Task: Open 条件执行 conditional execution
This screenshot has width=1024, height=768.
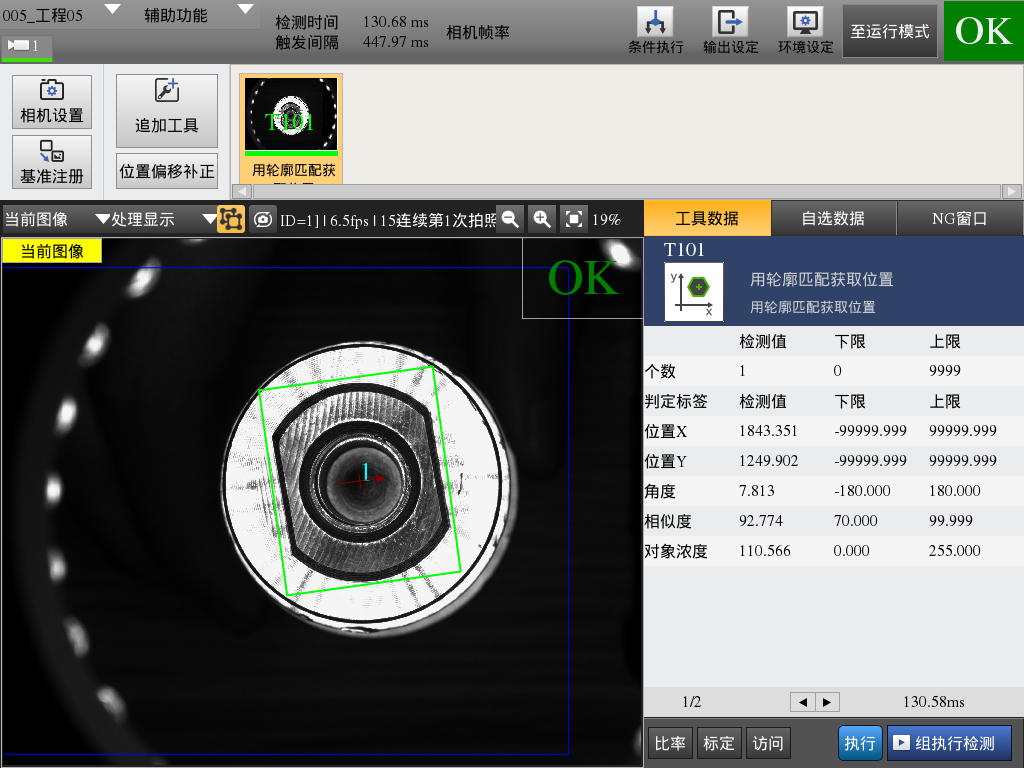Action: (655, 30)
